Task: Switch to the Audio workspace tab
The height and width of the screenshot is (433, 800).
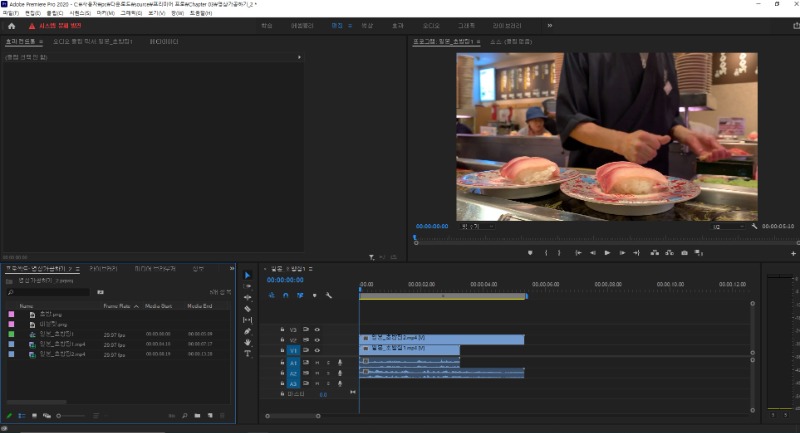Action: click(x=431, y=26)
